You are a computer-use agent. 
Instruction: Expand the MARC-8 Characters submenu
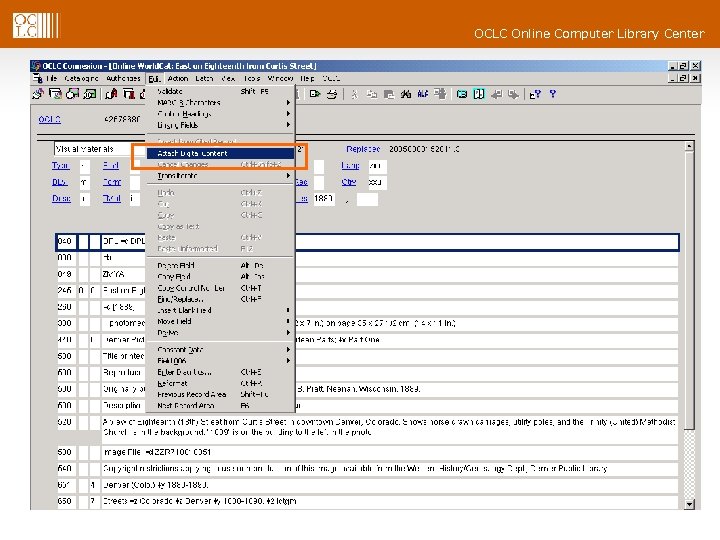189,102
